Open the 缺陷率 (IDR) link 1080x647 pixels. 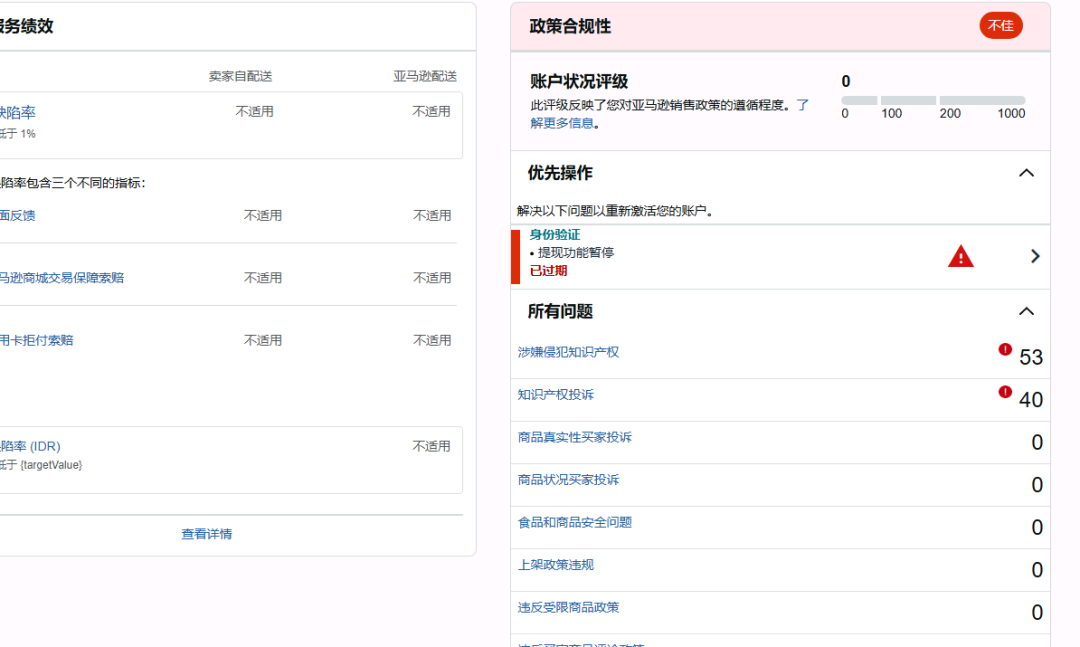pos(30,446)
